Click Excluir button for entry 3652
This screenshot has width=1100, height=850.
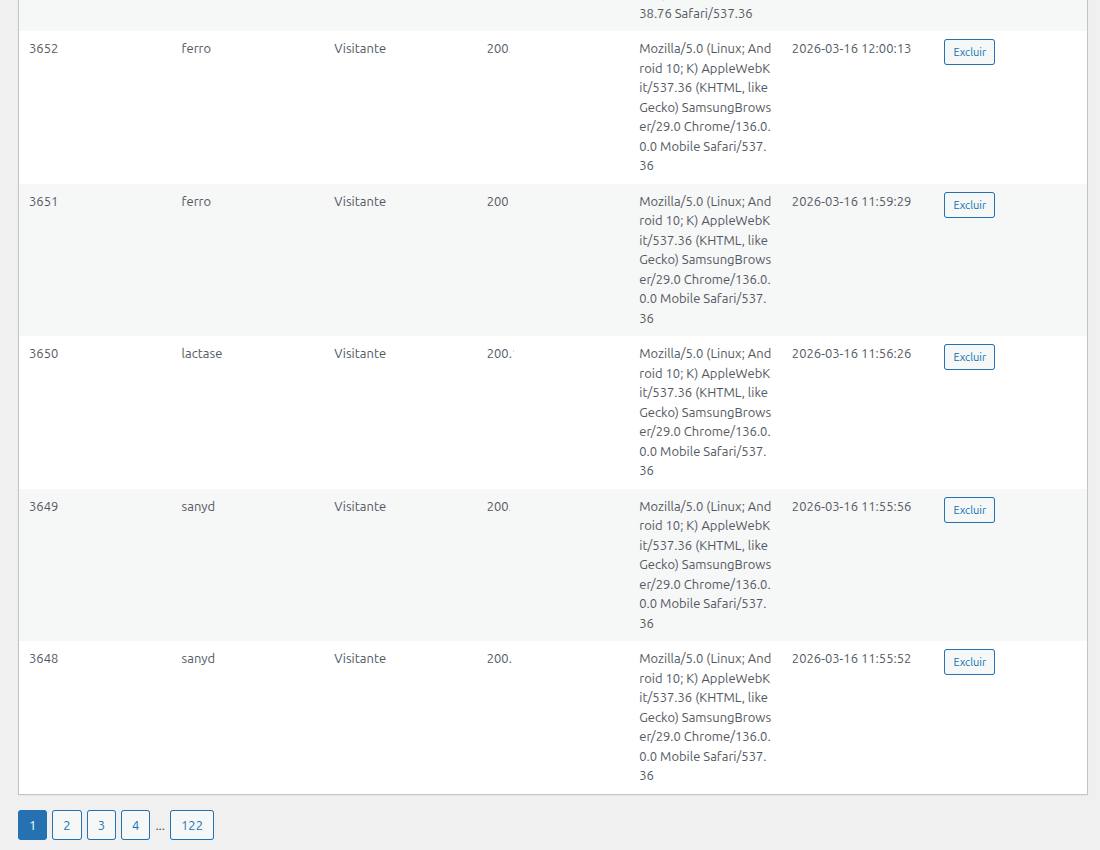pos(968,52)
